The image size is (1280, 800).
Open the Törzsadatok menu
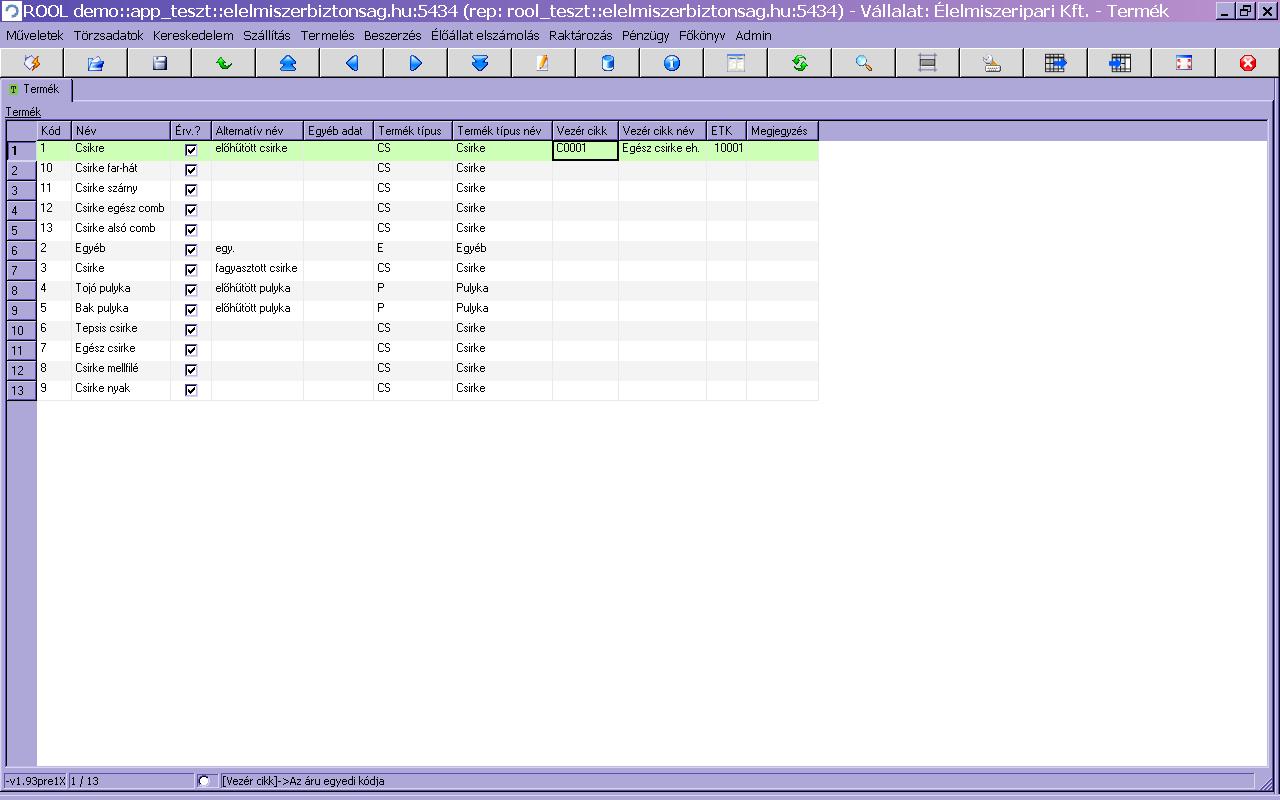[108, 35]
